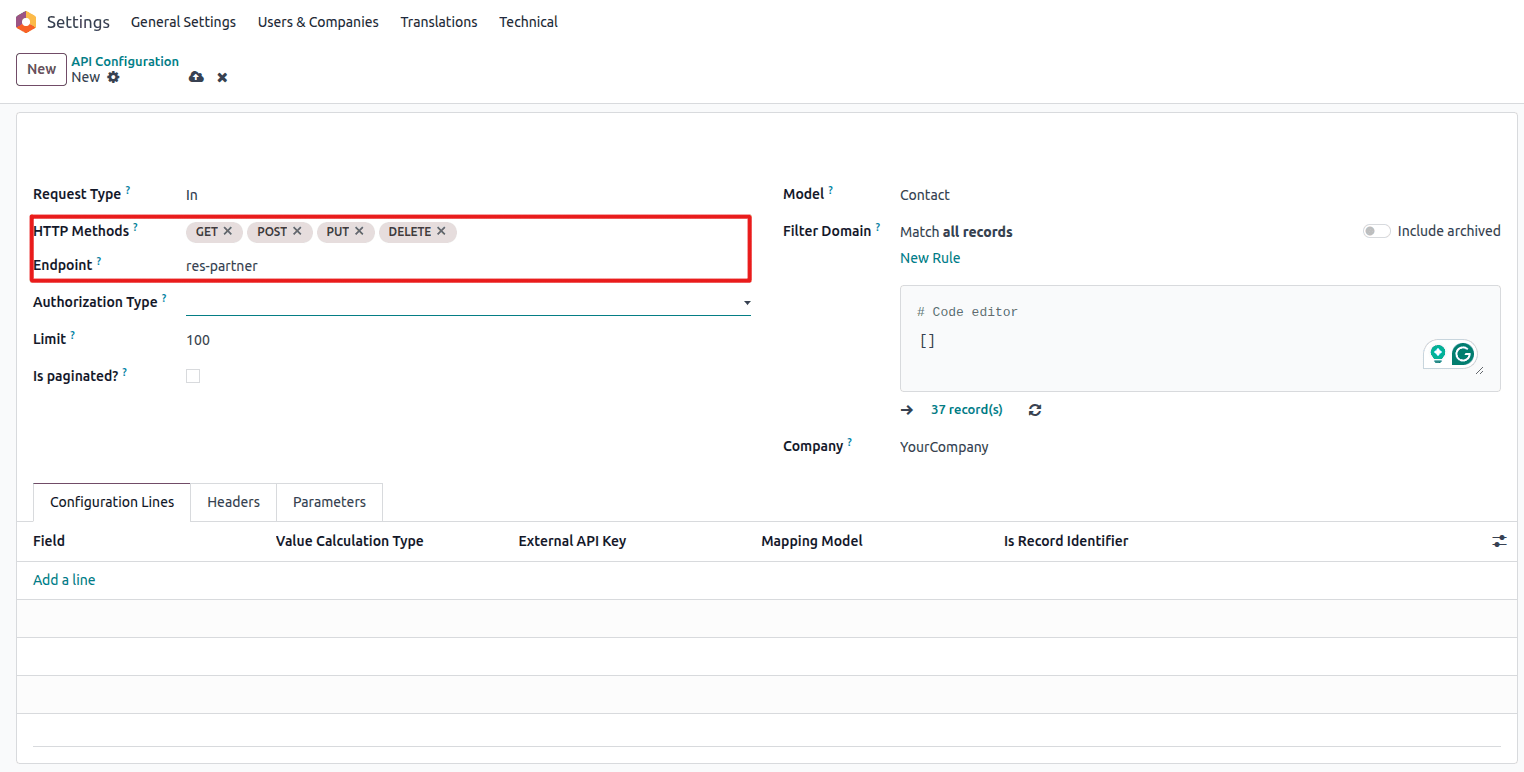
Task: Click the Odoo Settings app logo
Action: pos(26,22)
